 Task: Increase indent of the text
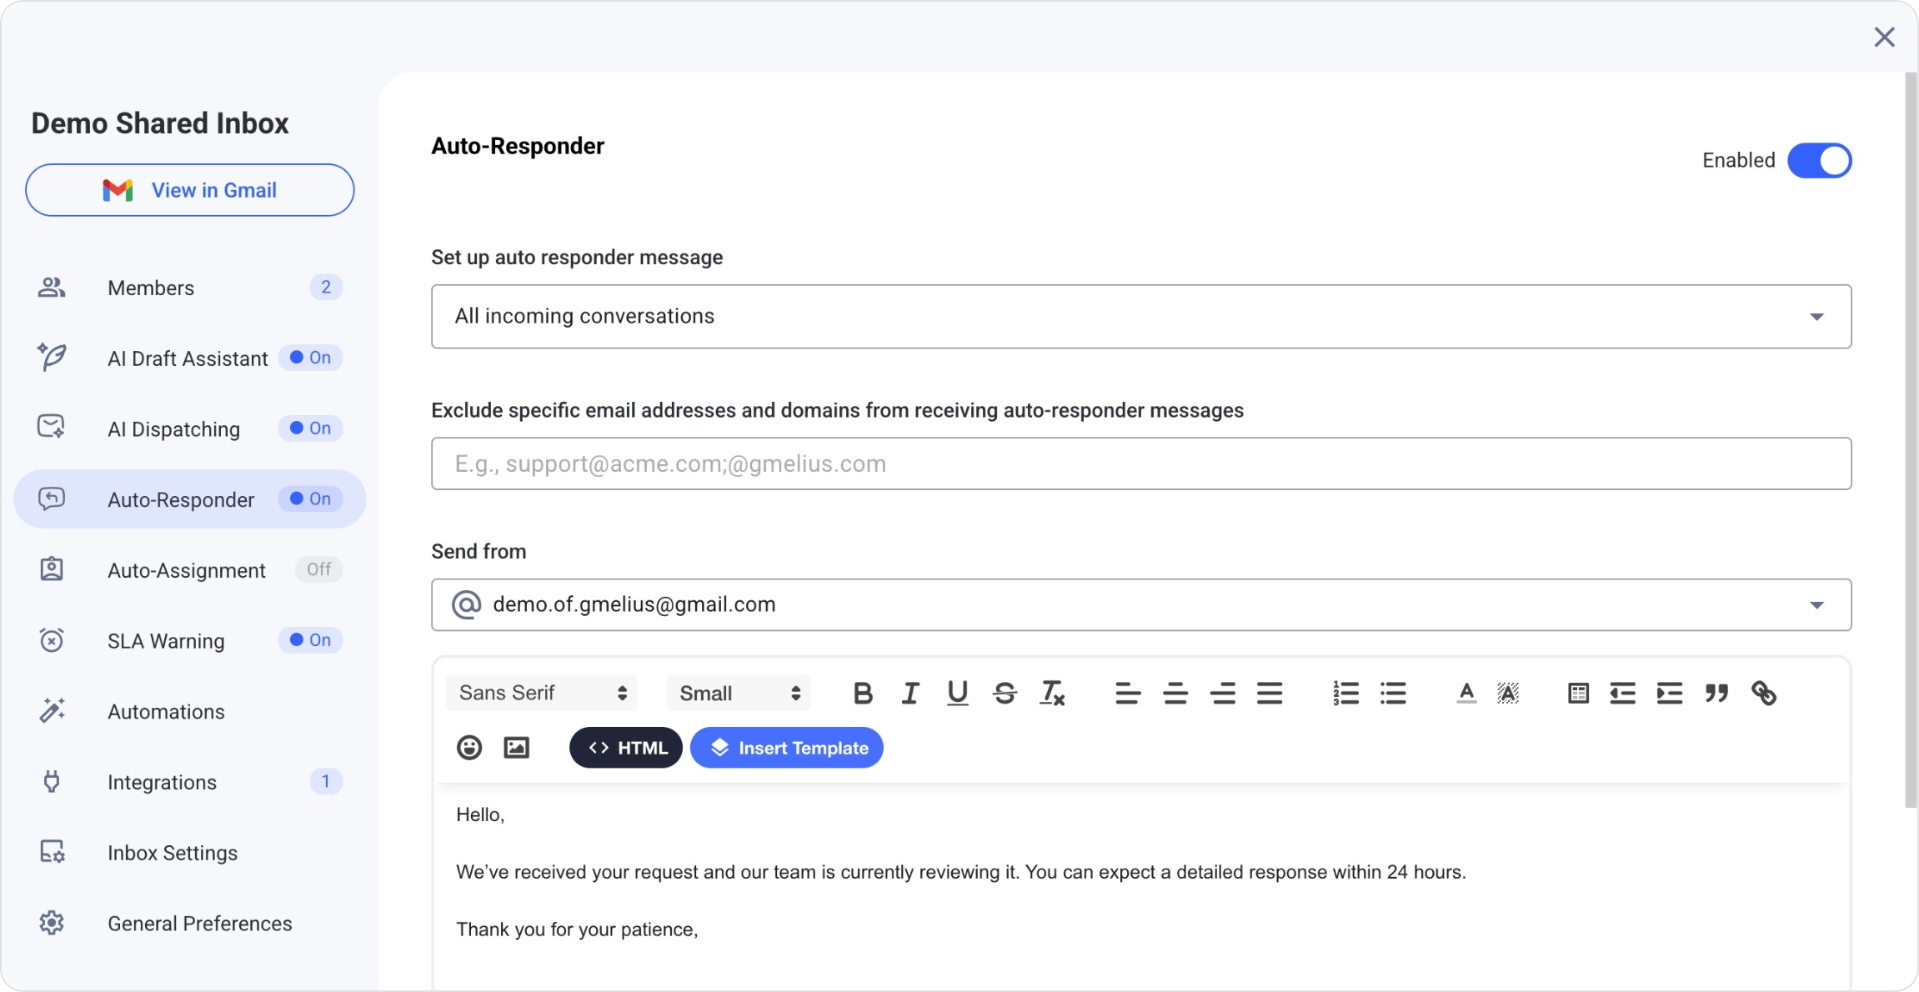[x=1669, y=693]
